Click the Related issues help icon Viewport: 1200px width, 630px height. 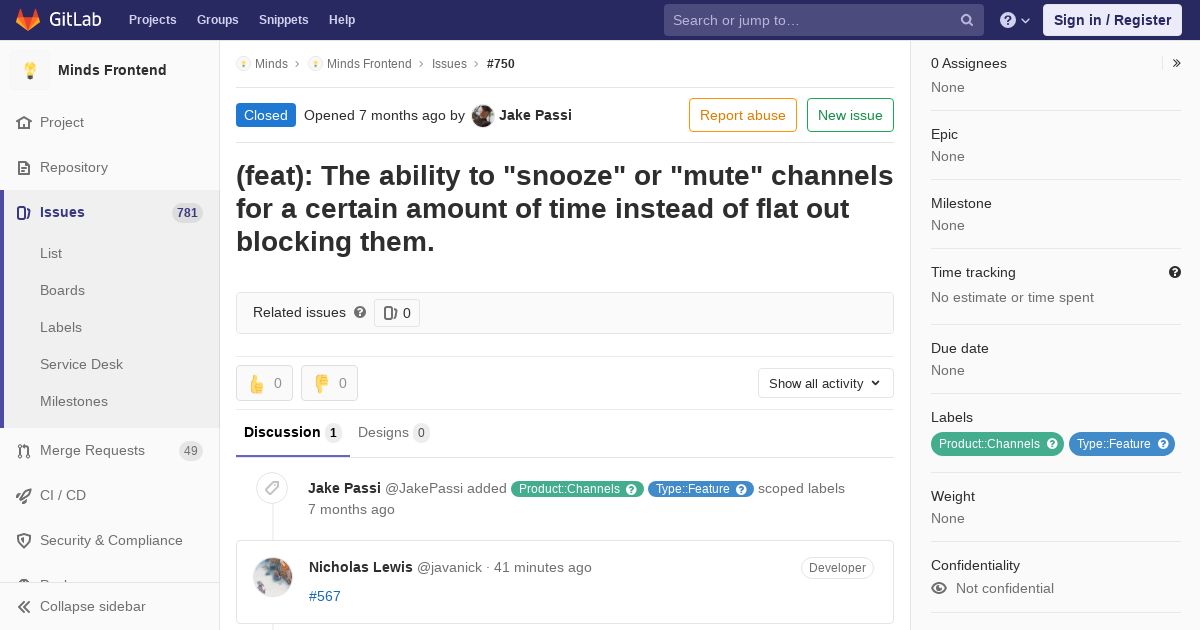tap(360, 312)
